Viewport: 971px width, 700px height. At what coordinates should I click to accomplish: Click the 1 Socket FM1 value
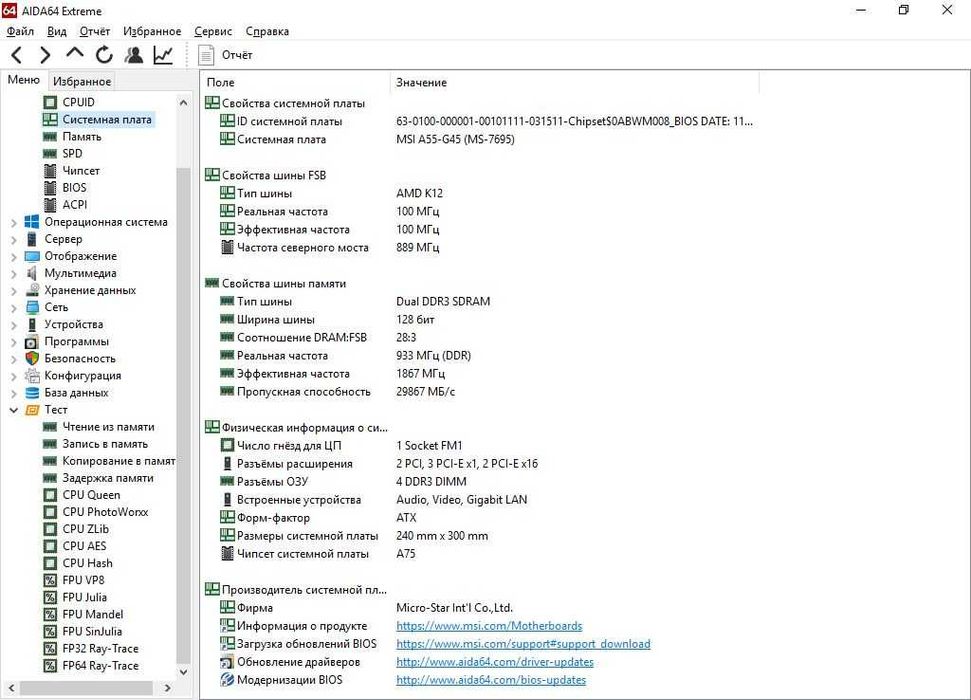(x=429, y=446)
